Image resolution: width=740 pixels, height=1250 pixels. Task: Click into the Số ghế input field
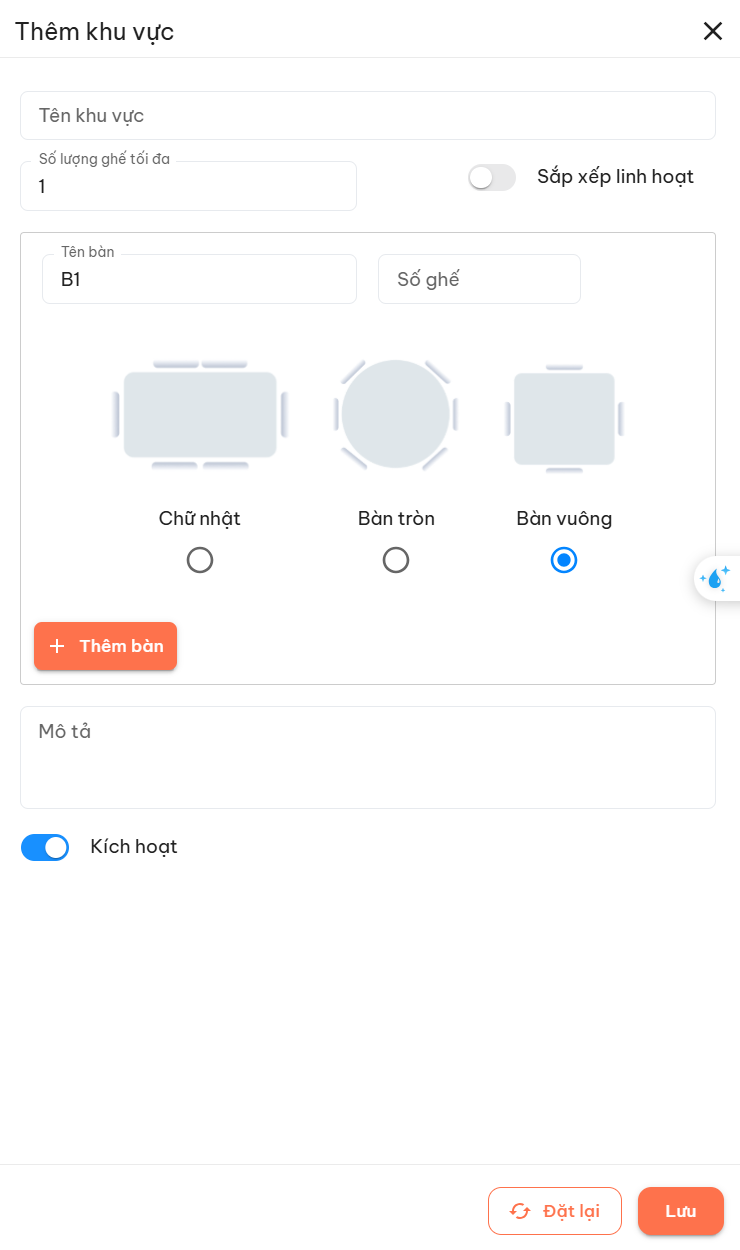point(479,280)
